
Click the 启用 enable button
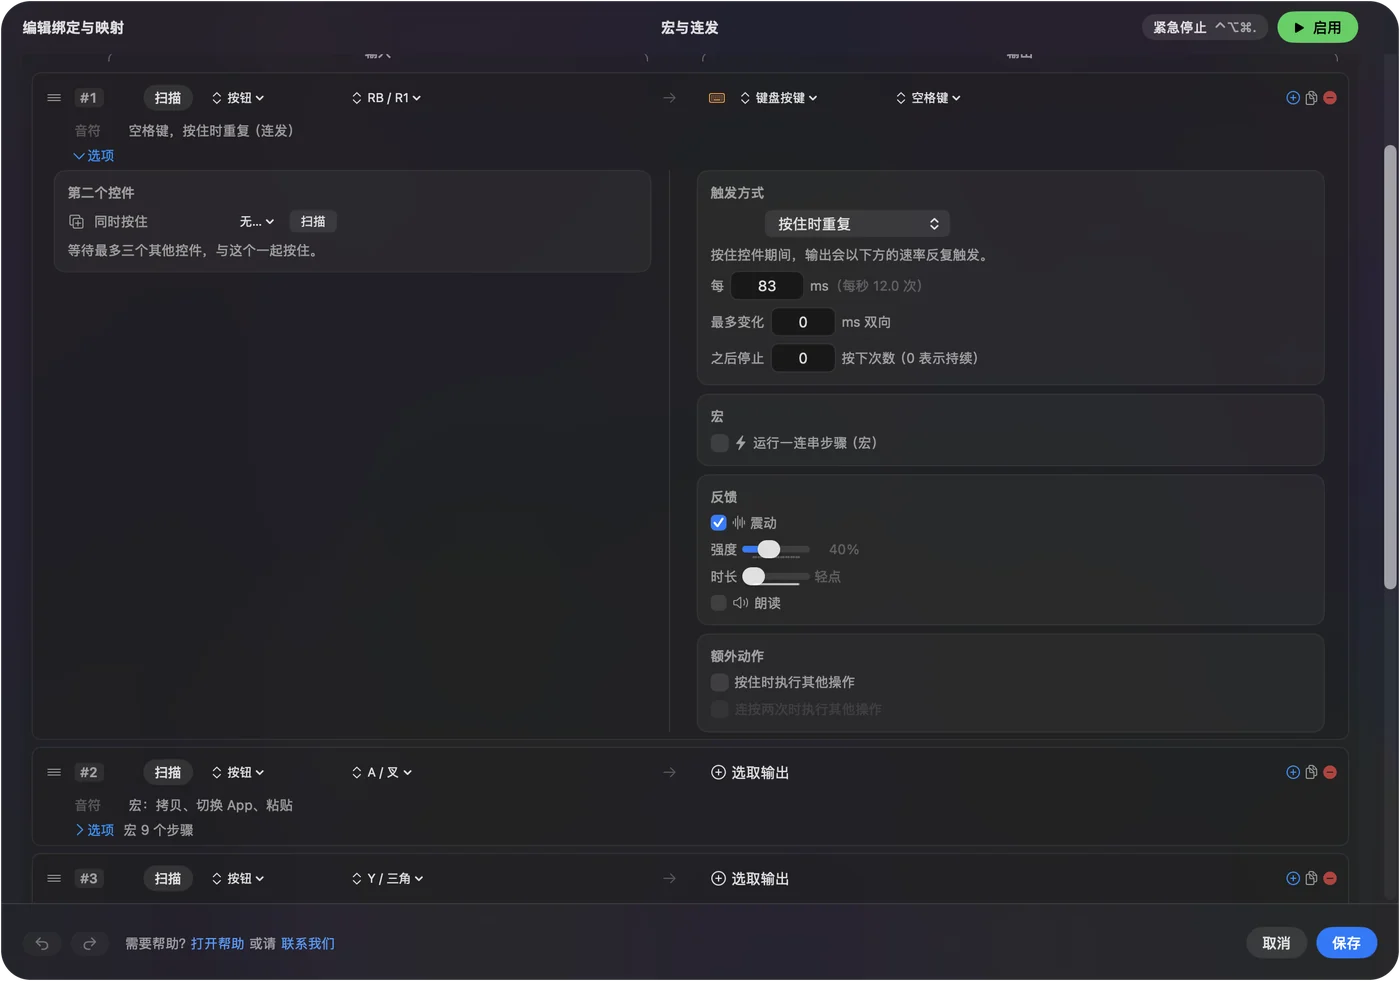(1317, 28)
